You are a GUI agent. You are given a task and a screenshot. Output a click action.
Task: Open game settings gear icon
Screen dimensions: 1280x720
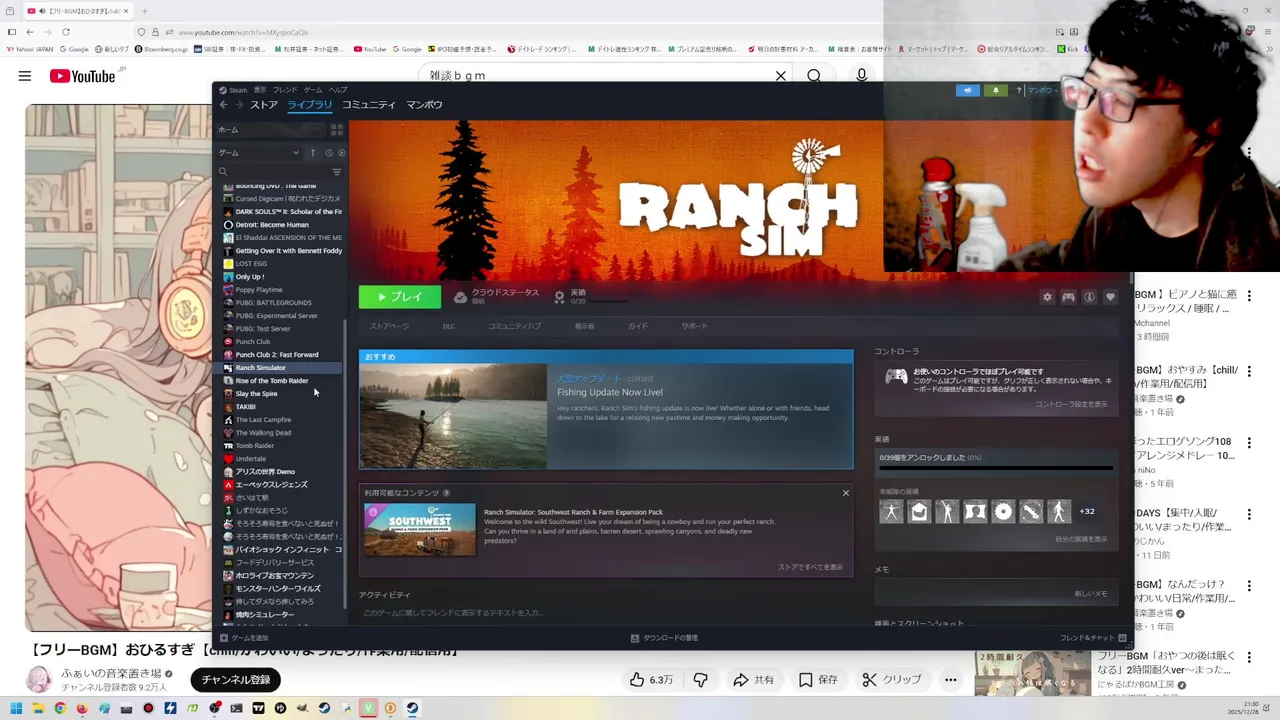click(x=1047, y=297)
